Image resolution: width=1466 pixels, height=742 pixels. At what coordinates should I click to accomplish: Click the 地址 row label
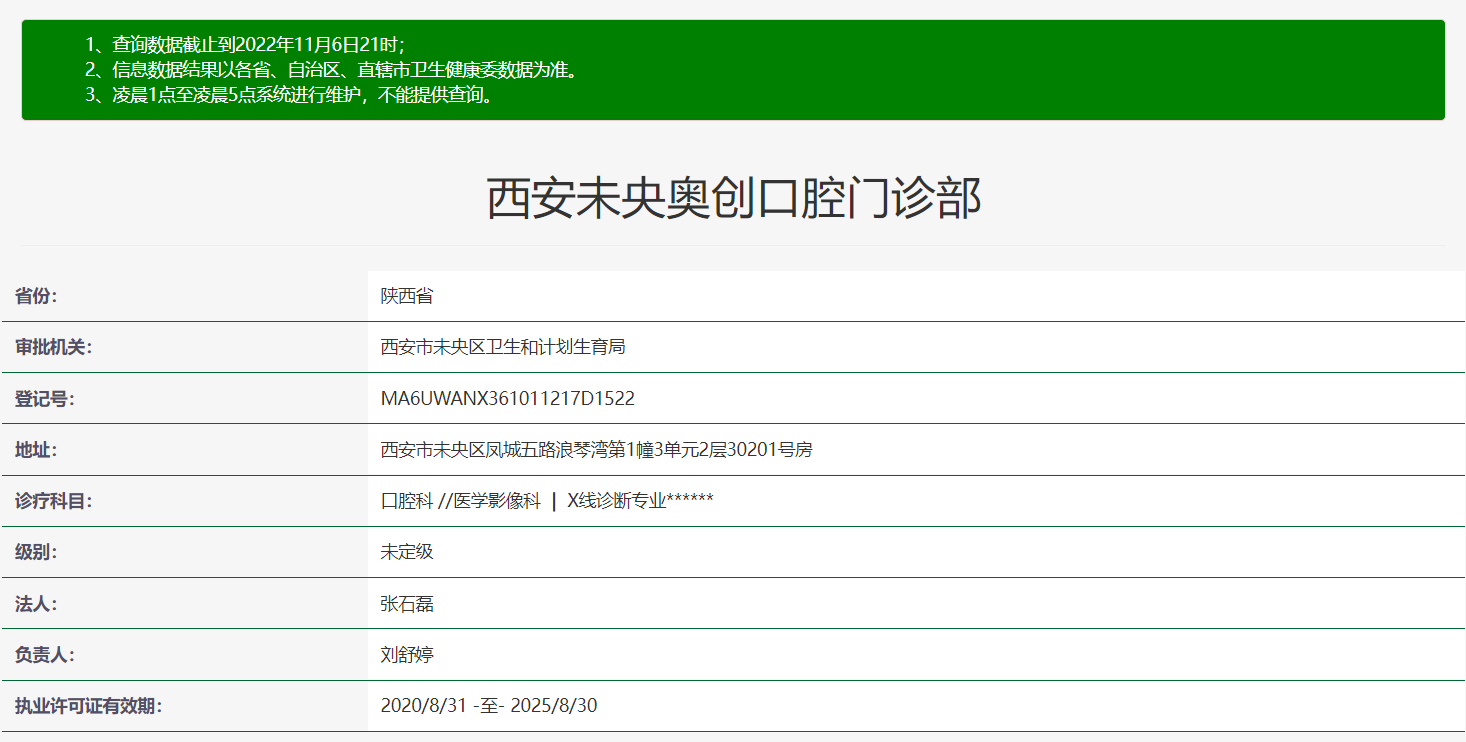pos(36,450)
